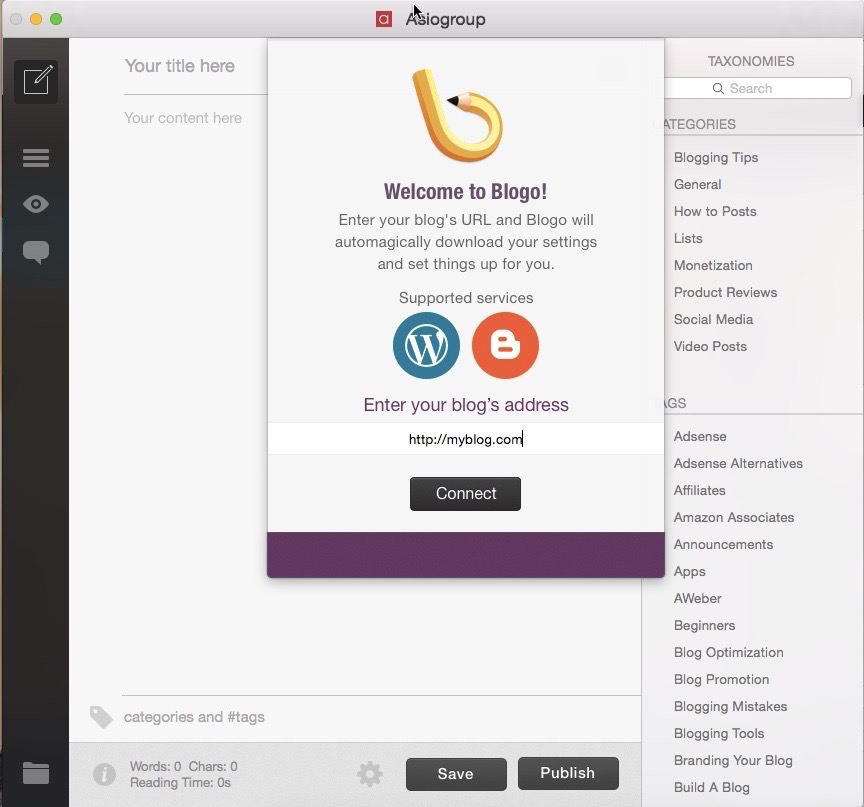Click the blog address input field
The height and width of the screenshot is (807, 864).
click(466, 439)
